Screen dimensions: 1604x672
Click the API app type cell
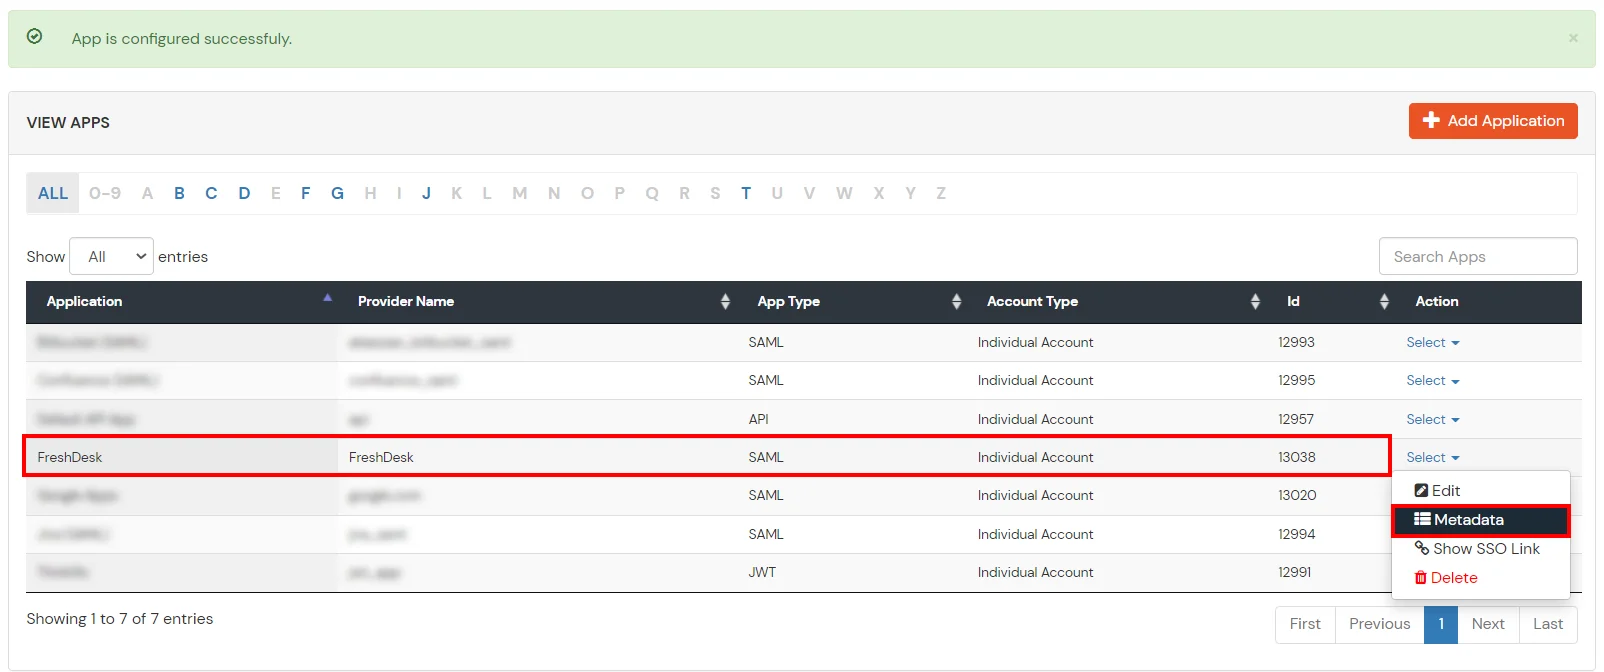point(759,419)
